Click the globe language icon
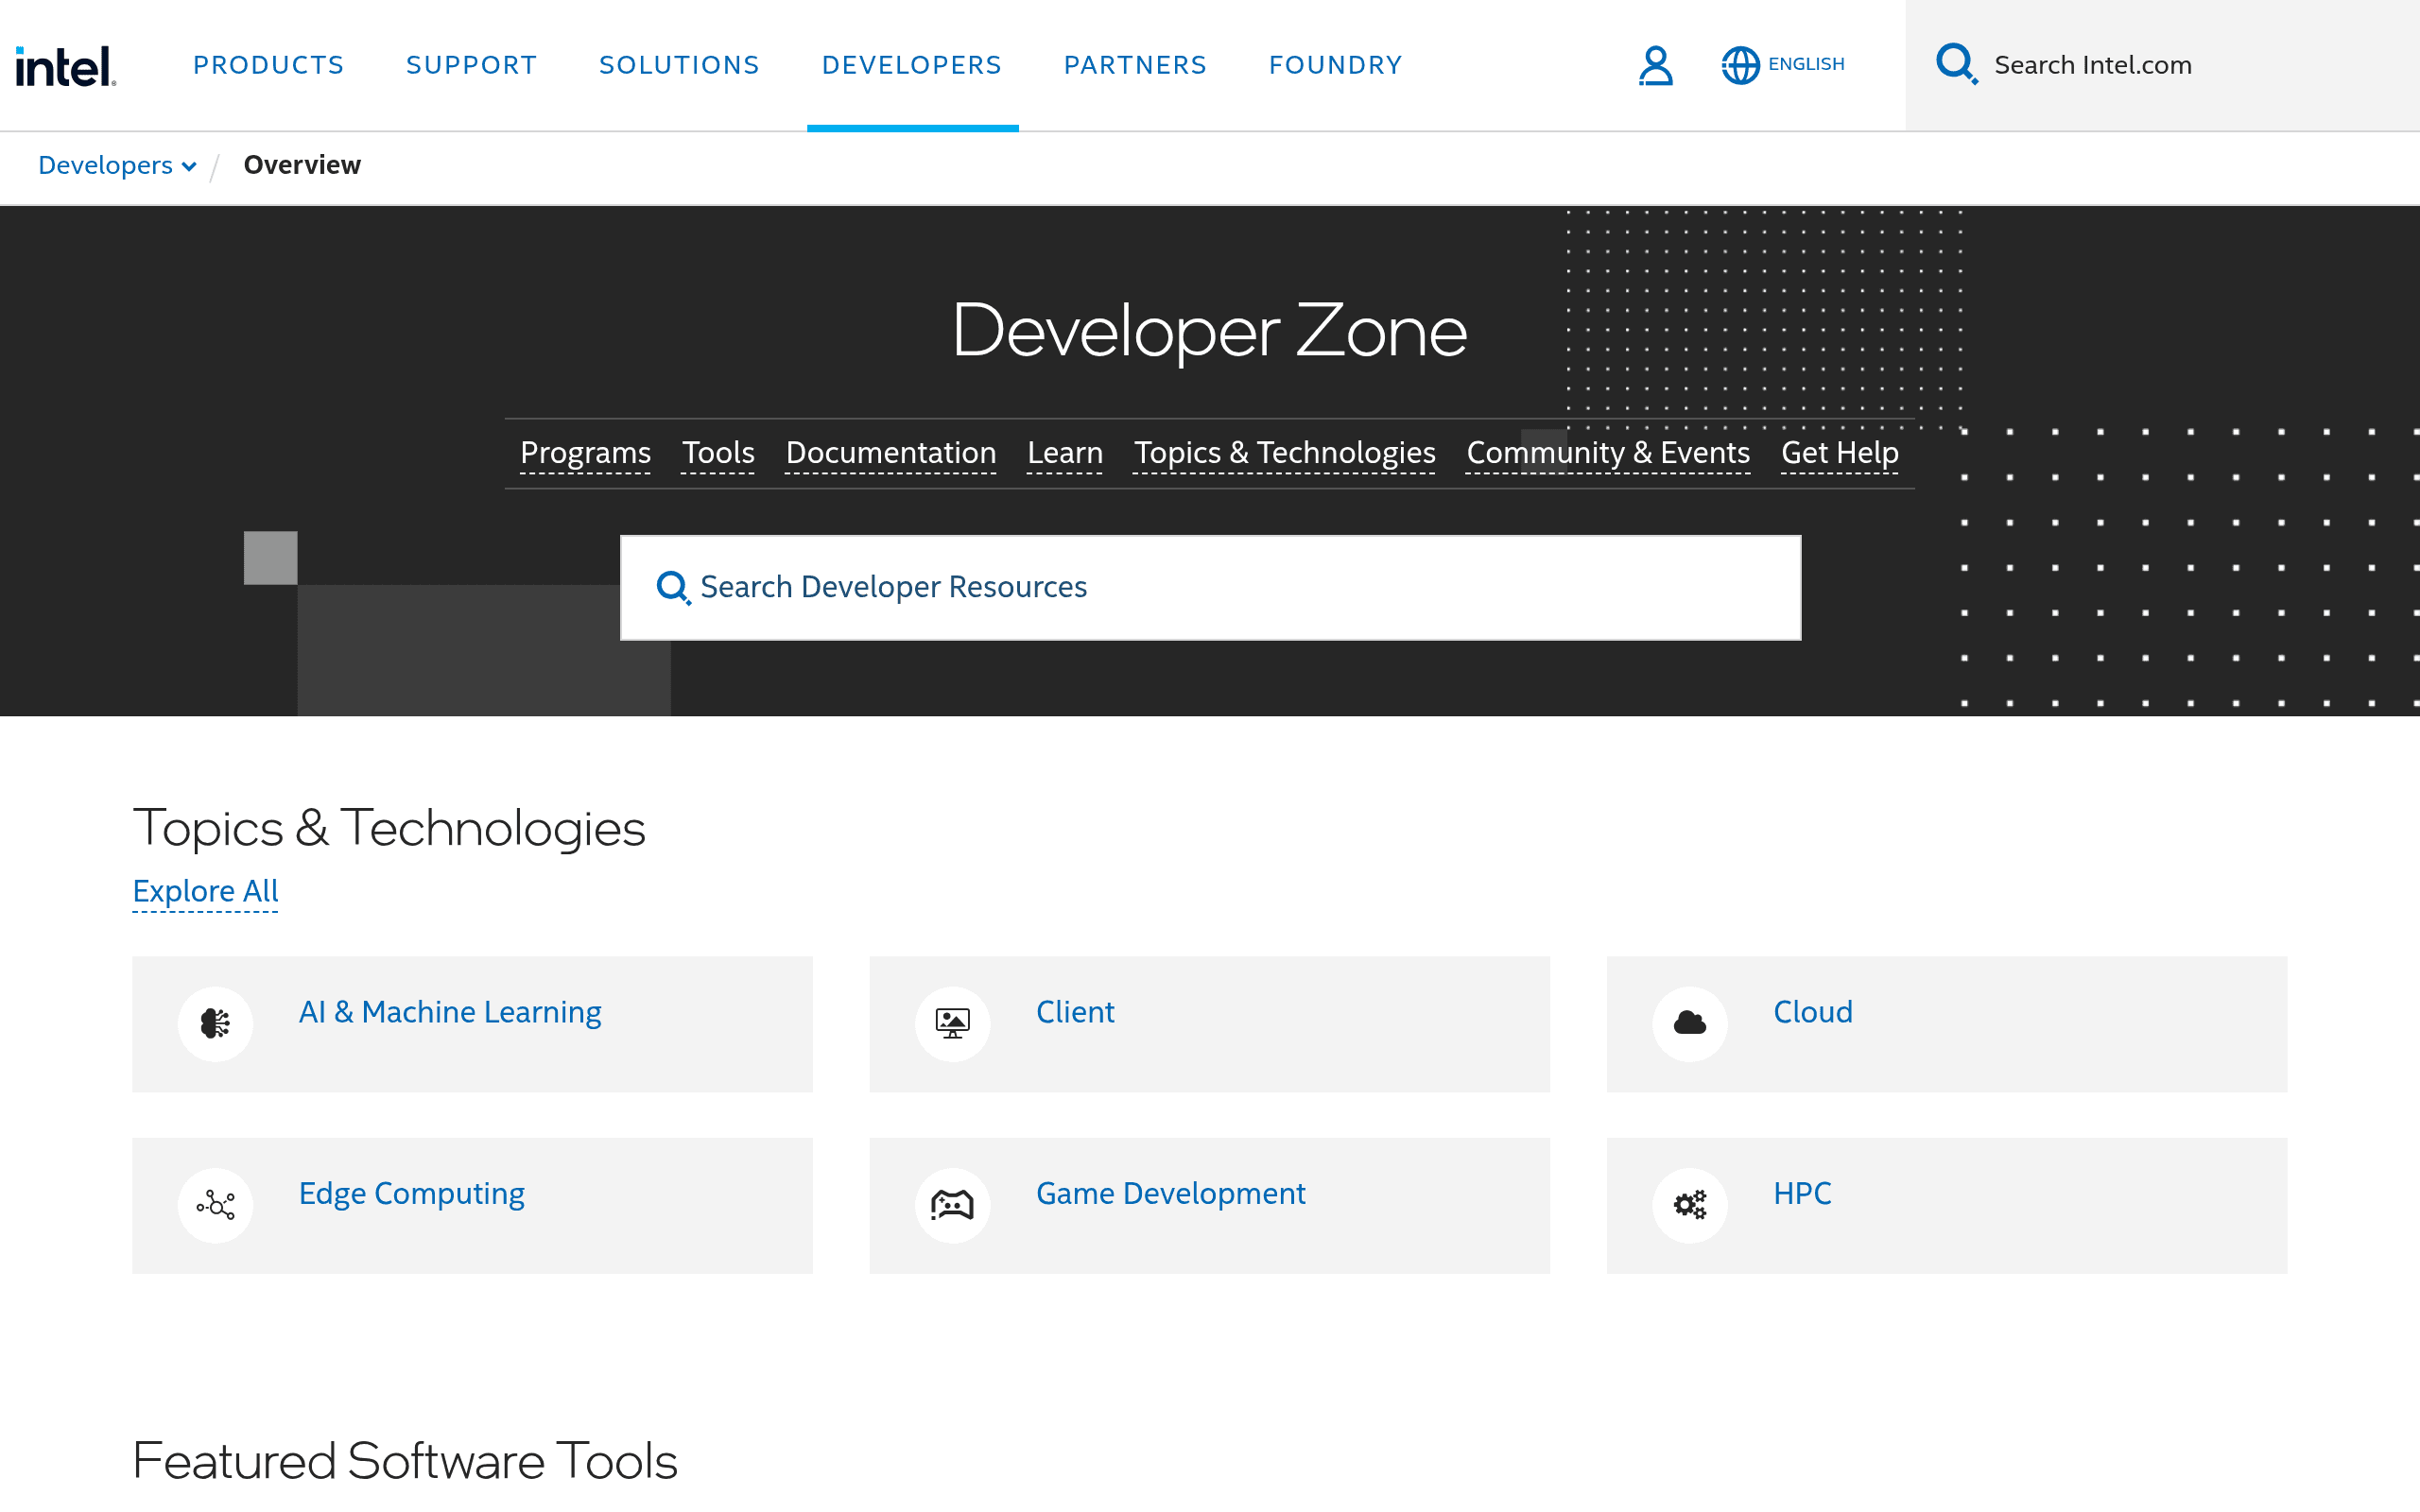The width and height of the screenshot is (2420, 1512). click(x=1740, y=66)
